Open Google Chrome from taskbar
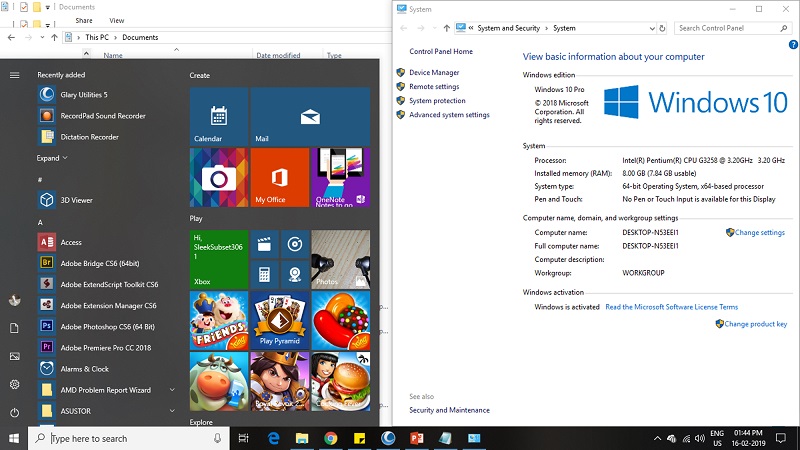The height and width of the screenshot is (450, 800). pos(331,438)
